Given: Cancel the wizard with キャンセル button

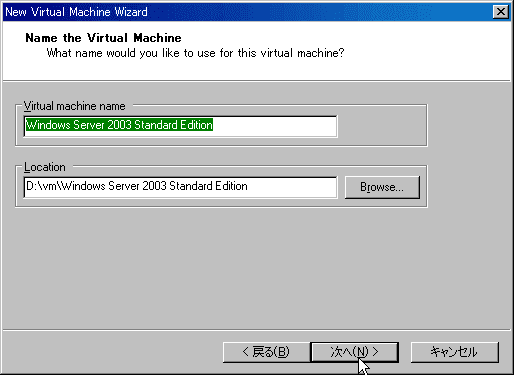Looking at the screenshot, I should [x=455, y=352].
